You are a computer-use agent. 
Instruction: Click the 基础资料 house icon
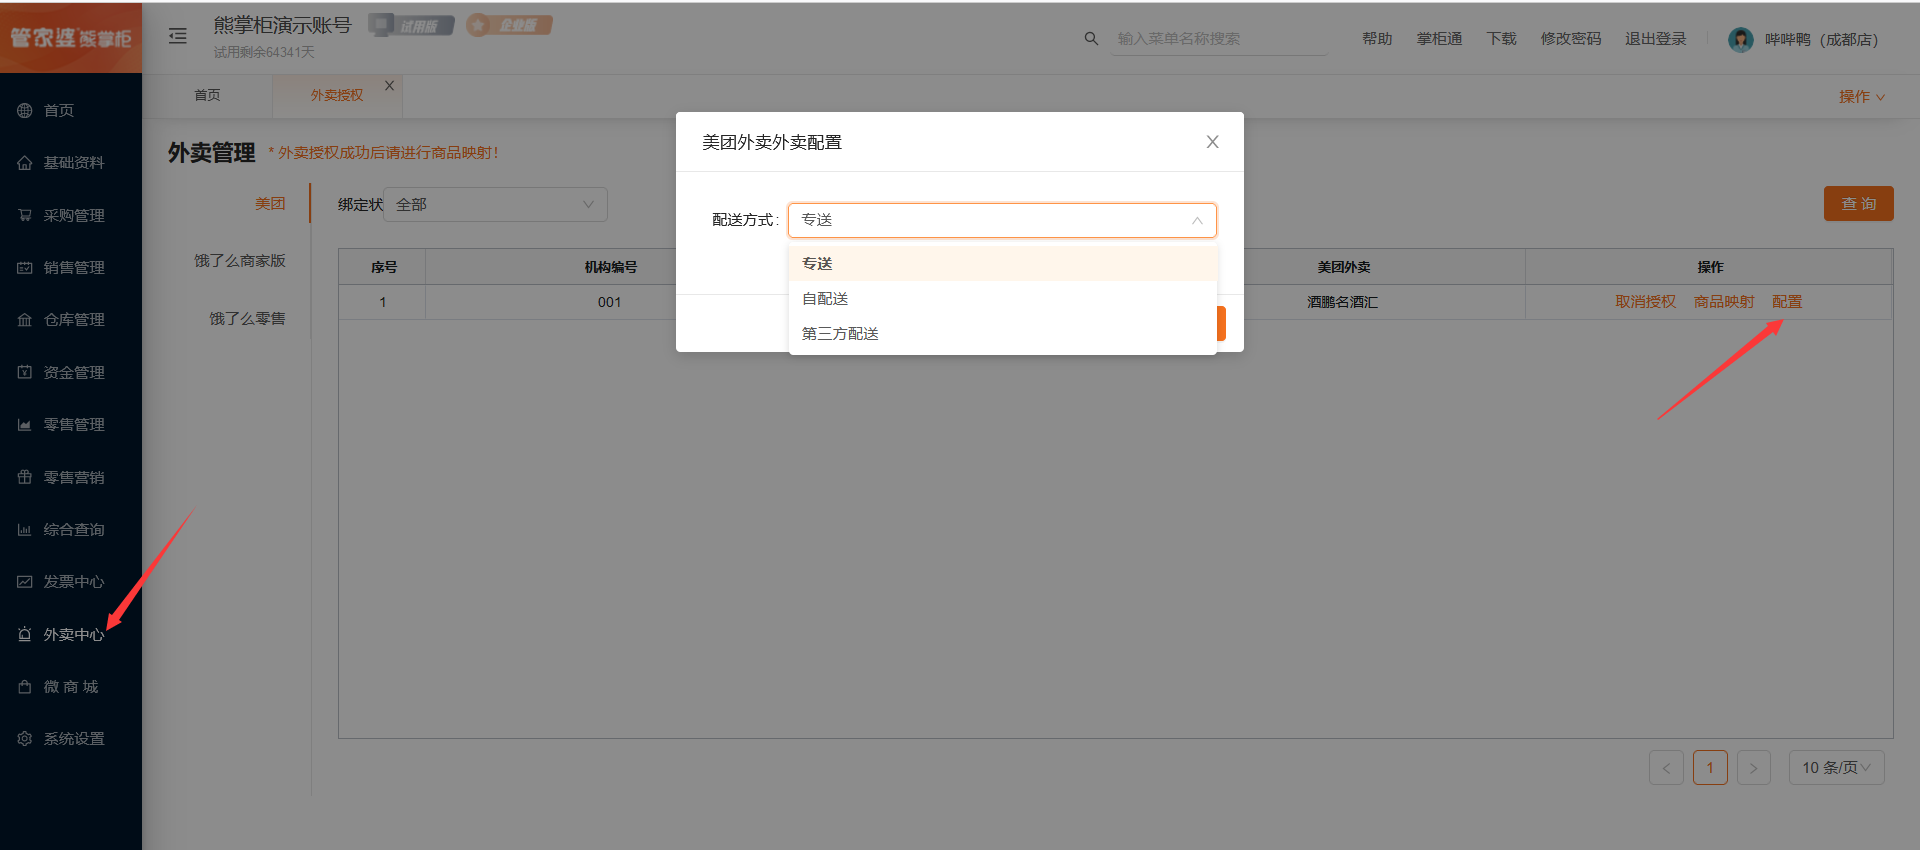(x=25, y=162)
